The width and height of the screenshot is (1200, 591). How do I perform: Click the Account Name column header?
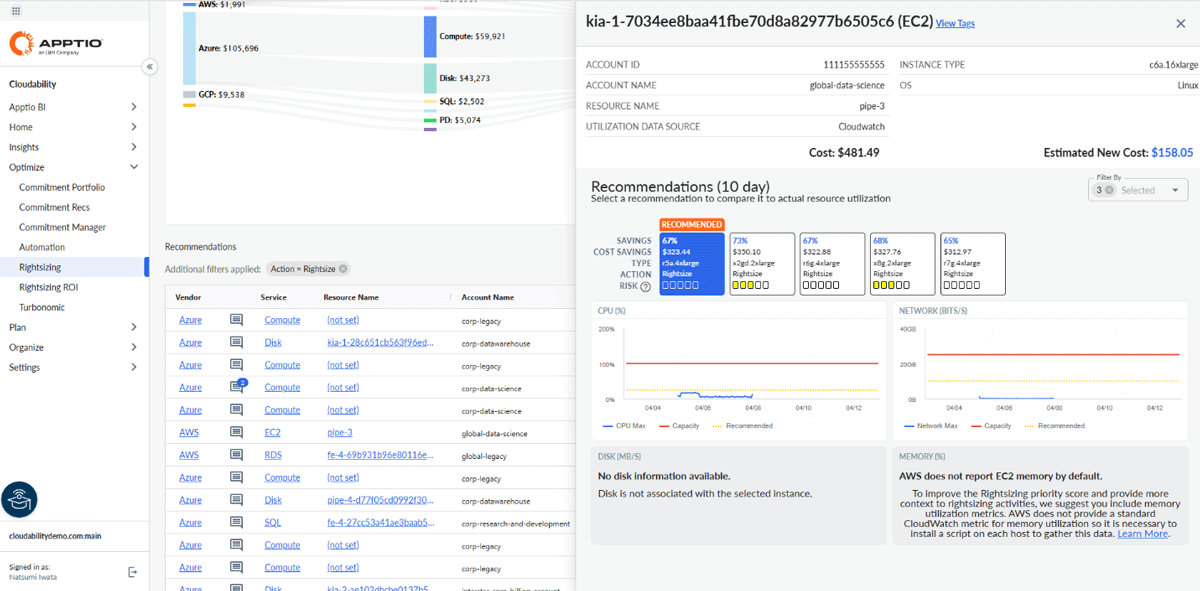(x=488, y=297)
